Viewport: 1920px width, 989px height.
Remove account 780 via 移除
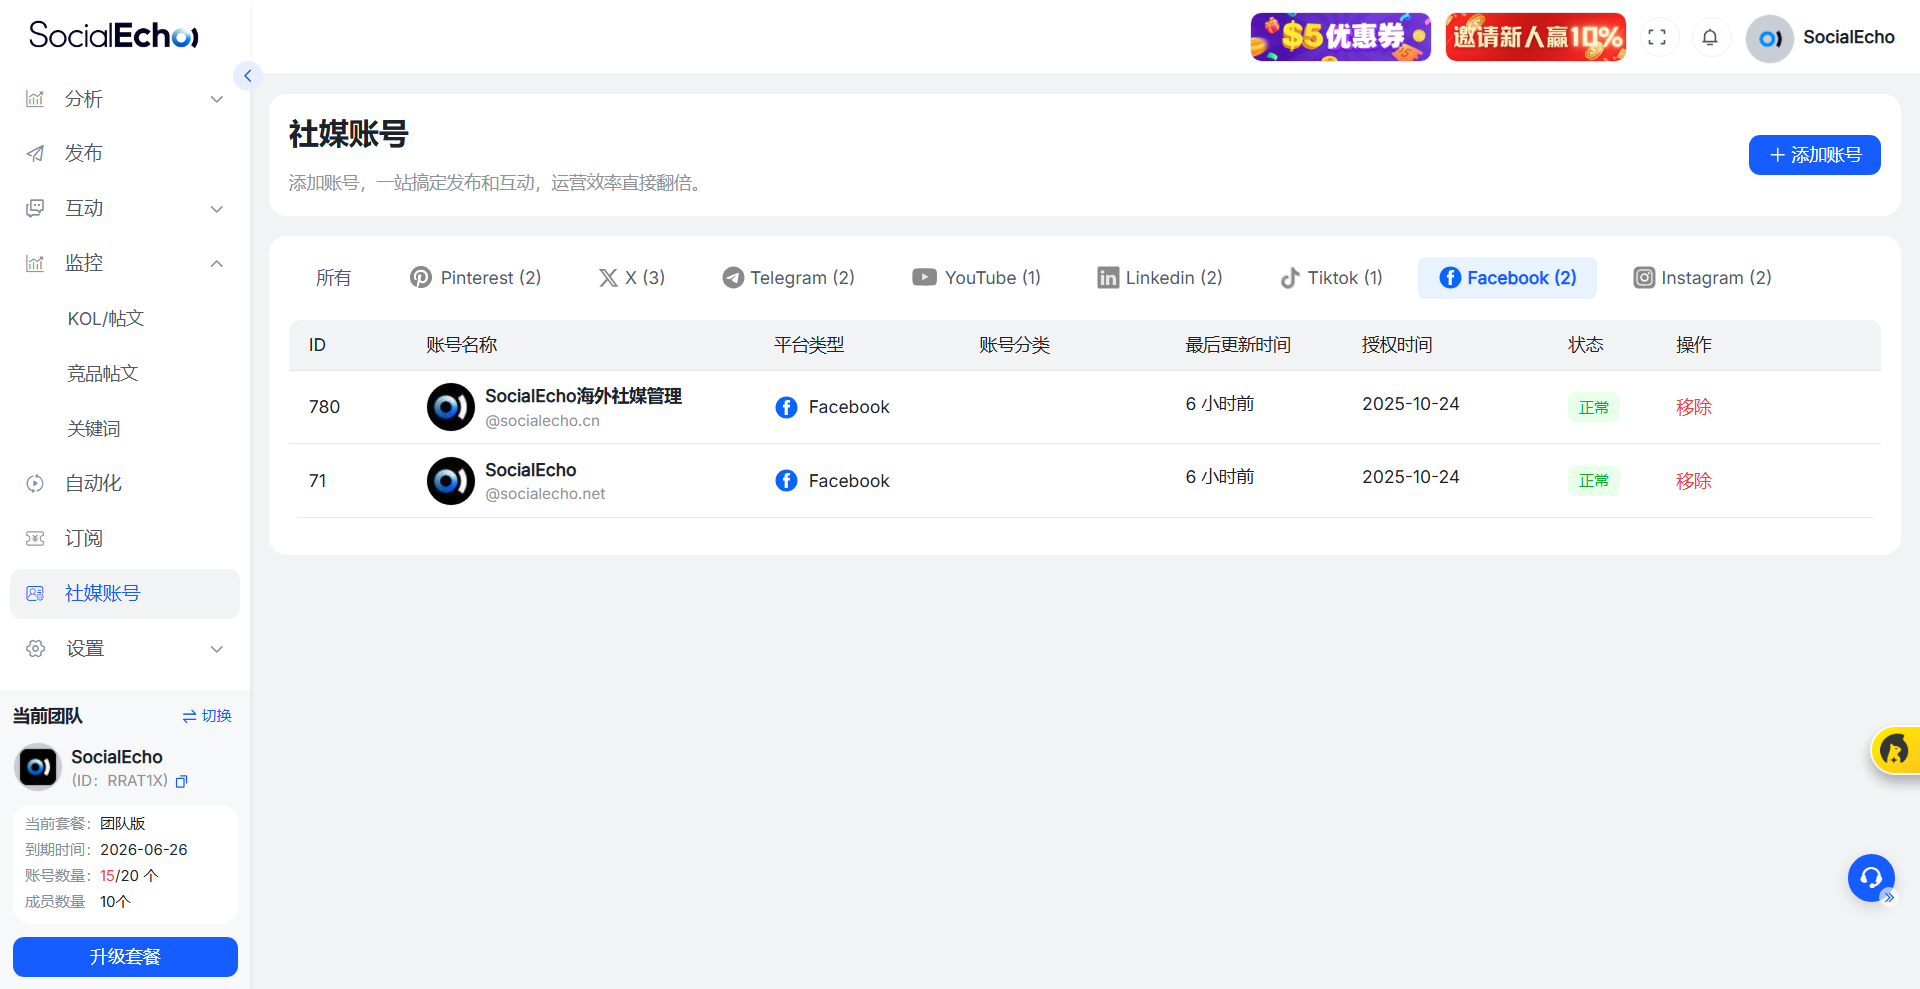click(1694, 407)
